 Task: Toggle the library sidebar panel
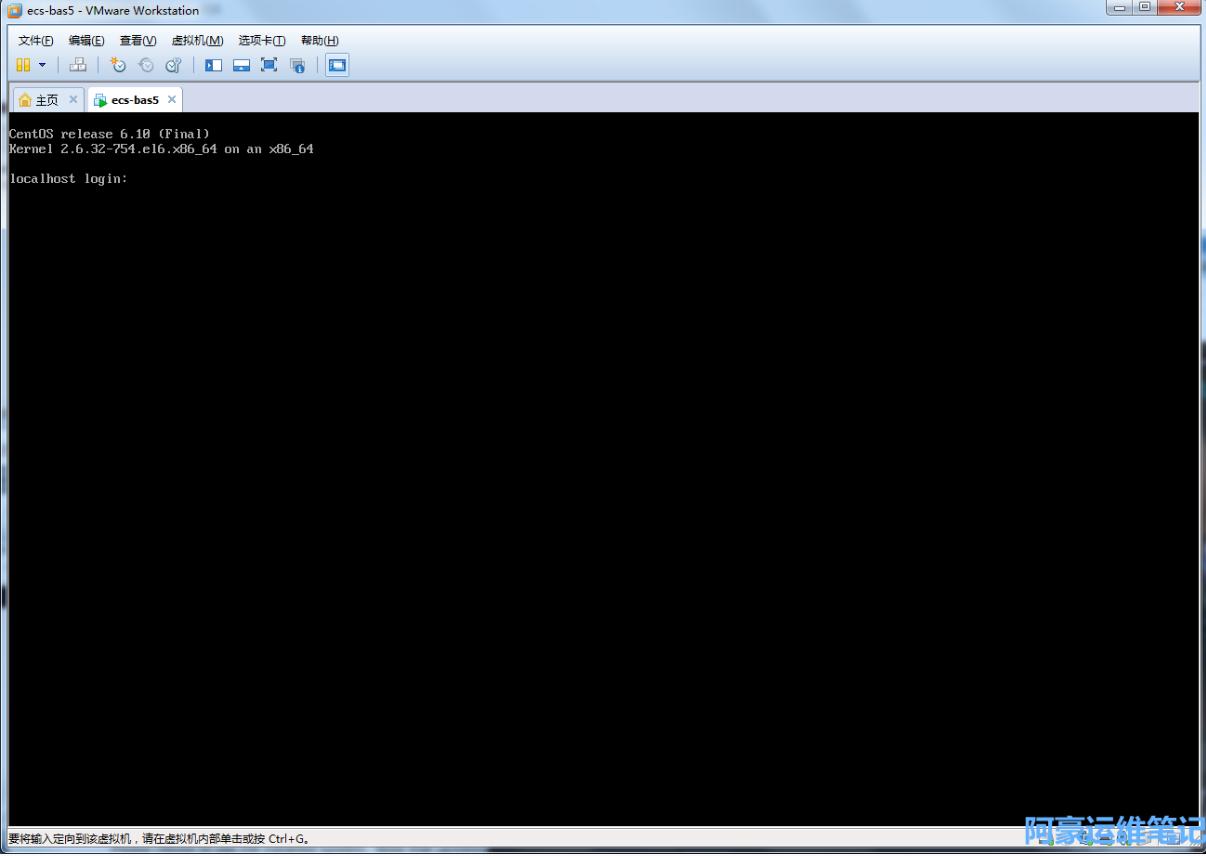point(213,65)
